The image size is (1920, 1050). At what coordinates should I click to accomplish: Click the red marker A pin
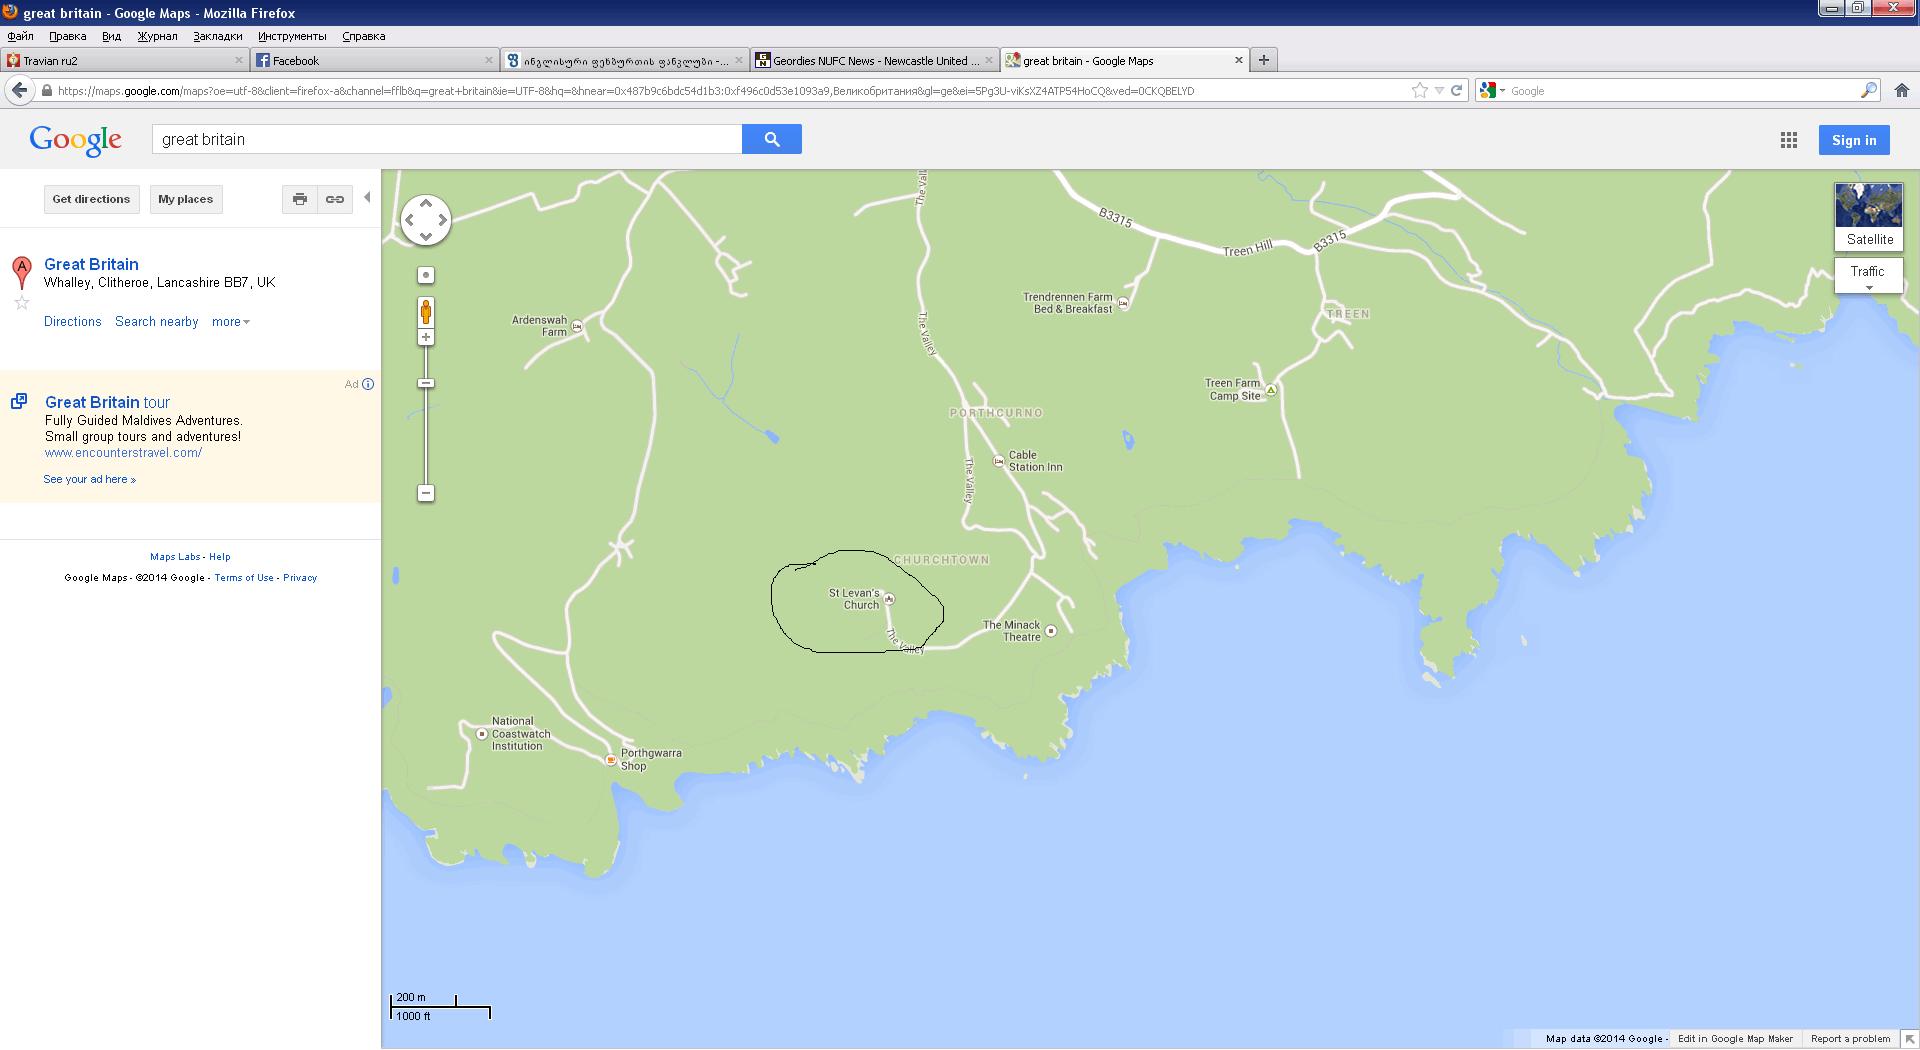(21, 272)
